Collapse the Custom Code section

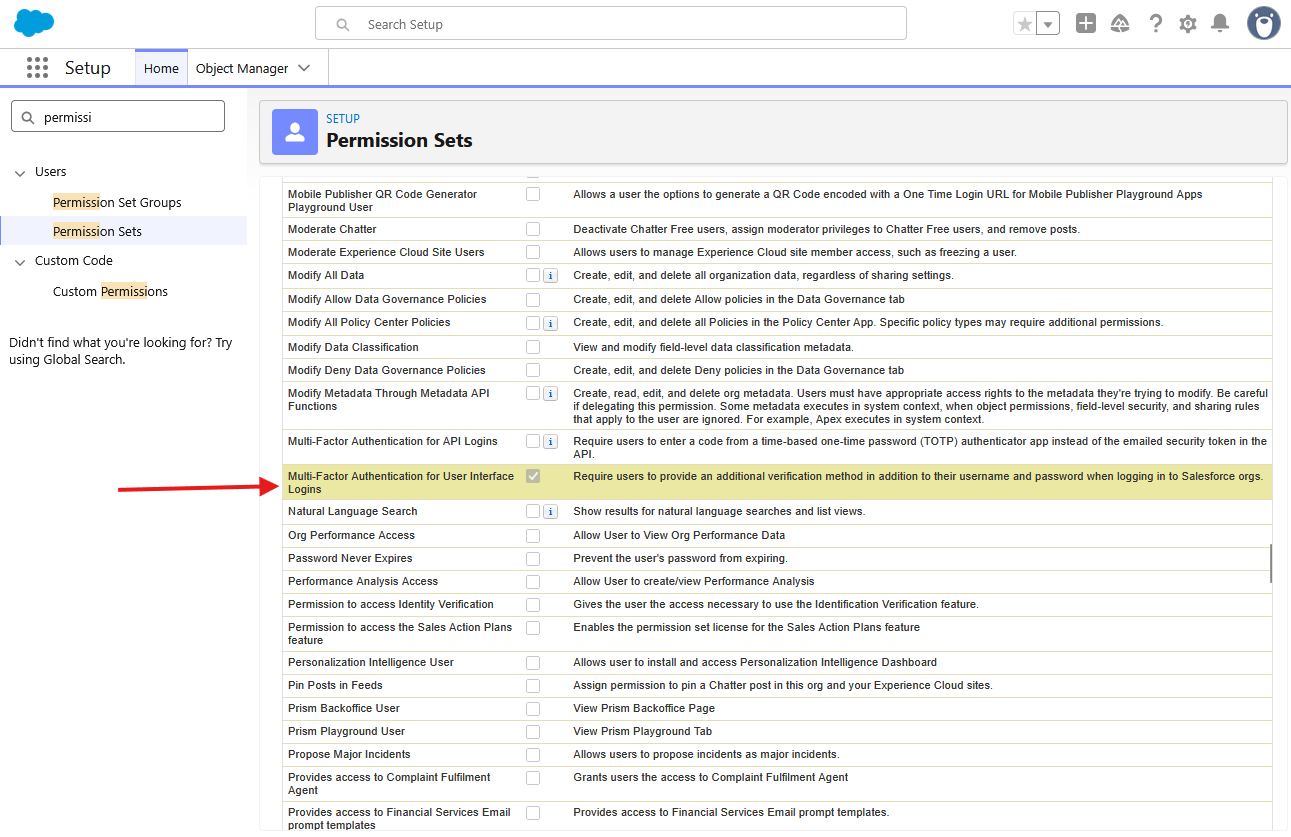point(21,262)
